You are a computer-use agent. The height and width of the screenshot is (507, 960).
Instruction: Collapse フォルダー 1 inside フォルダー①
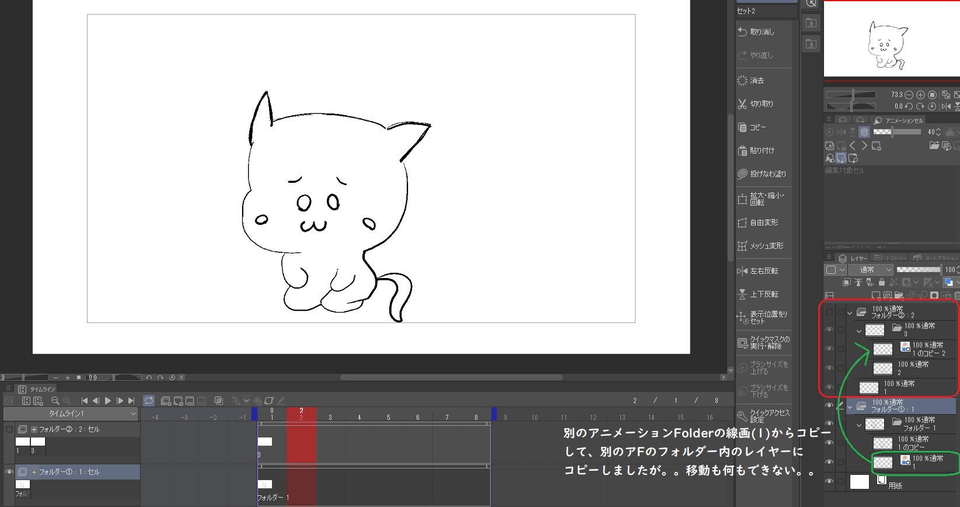pos(859,424)
